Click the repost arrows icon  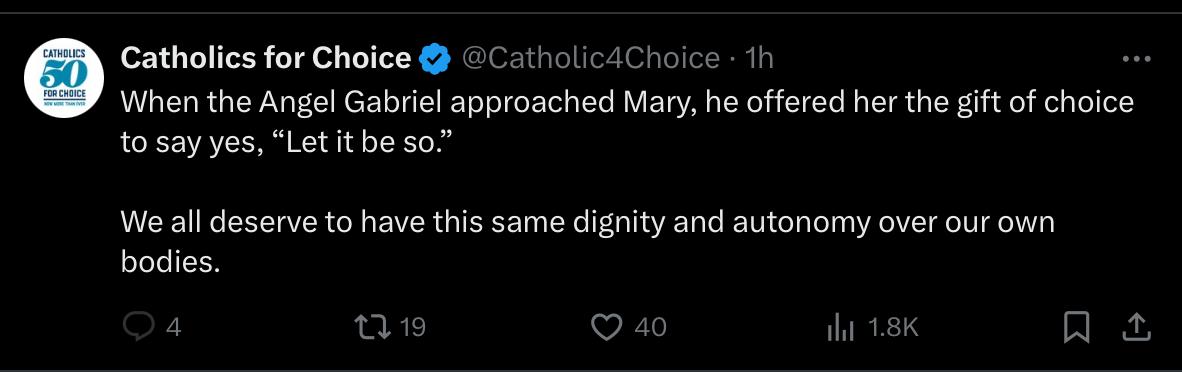pyautogui.click(x=373, y=327)
